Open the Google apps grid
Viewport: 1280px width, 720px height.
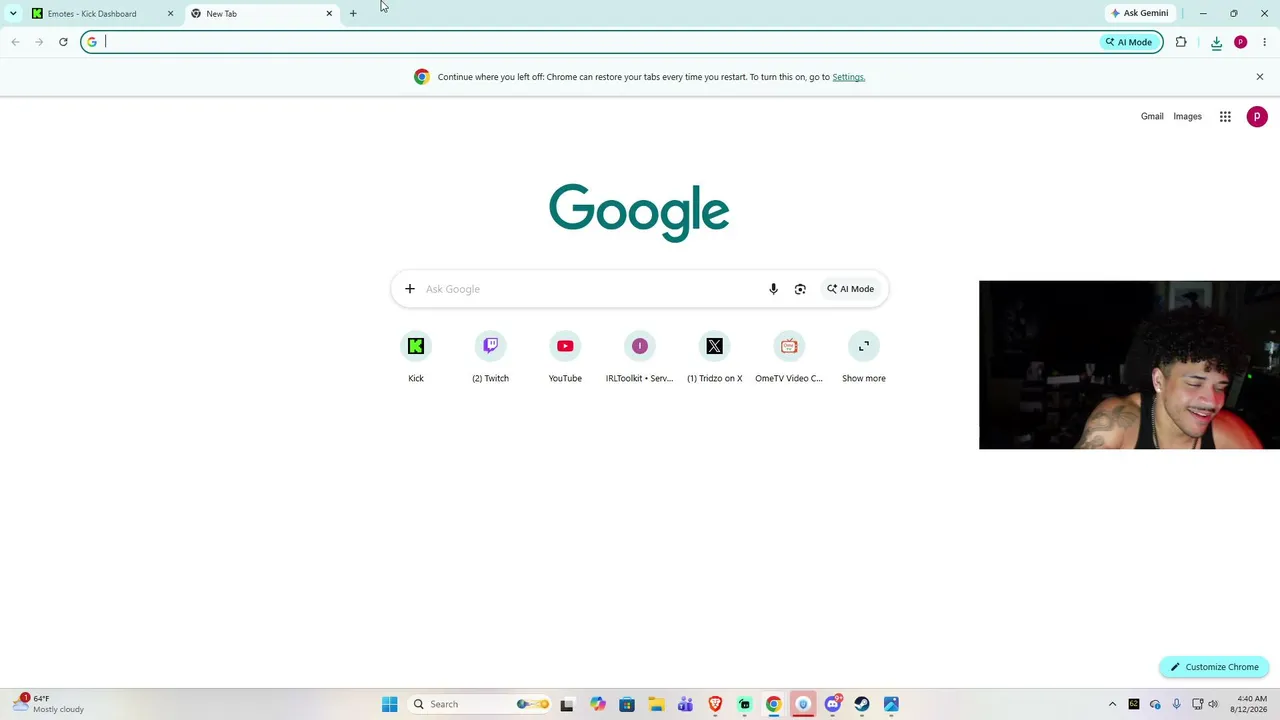tap(1225, 117)
